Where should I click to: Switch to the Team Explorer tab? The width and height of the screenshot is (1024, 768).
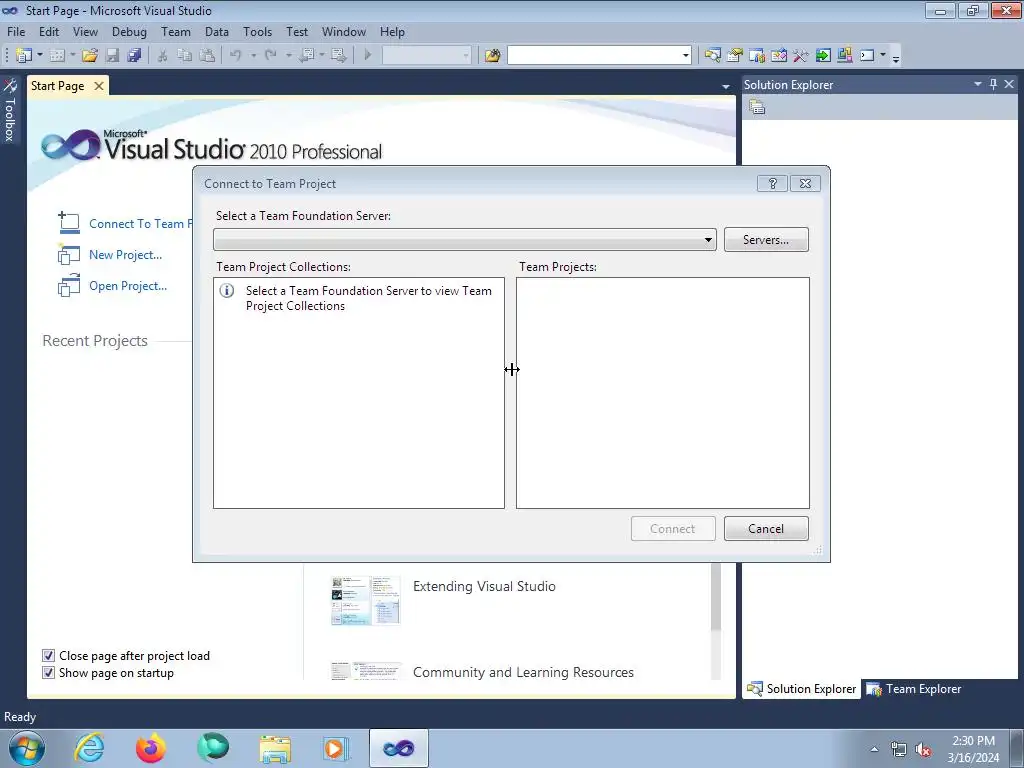pos(914,688)
